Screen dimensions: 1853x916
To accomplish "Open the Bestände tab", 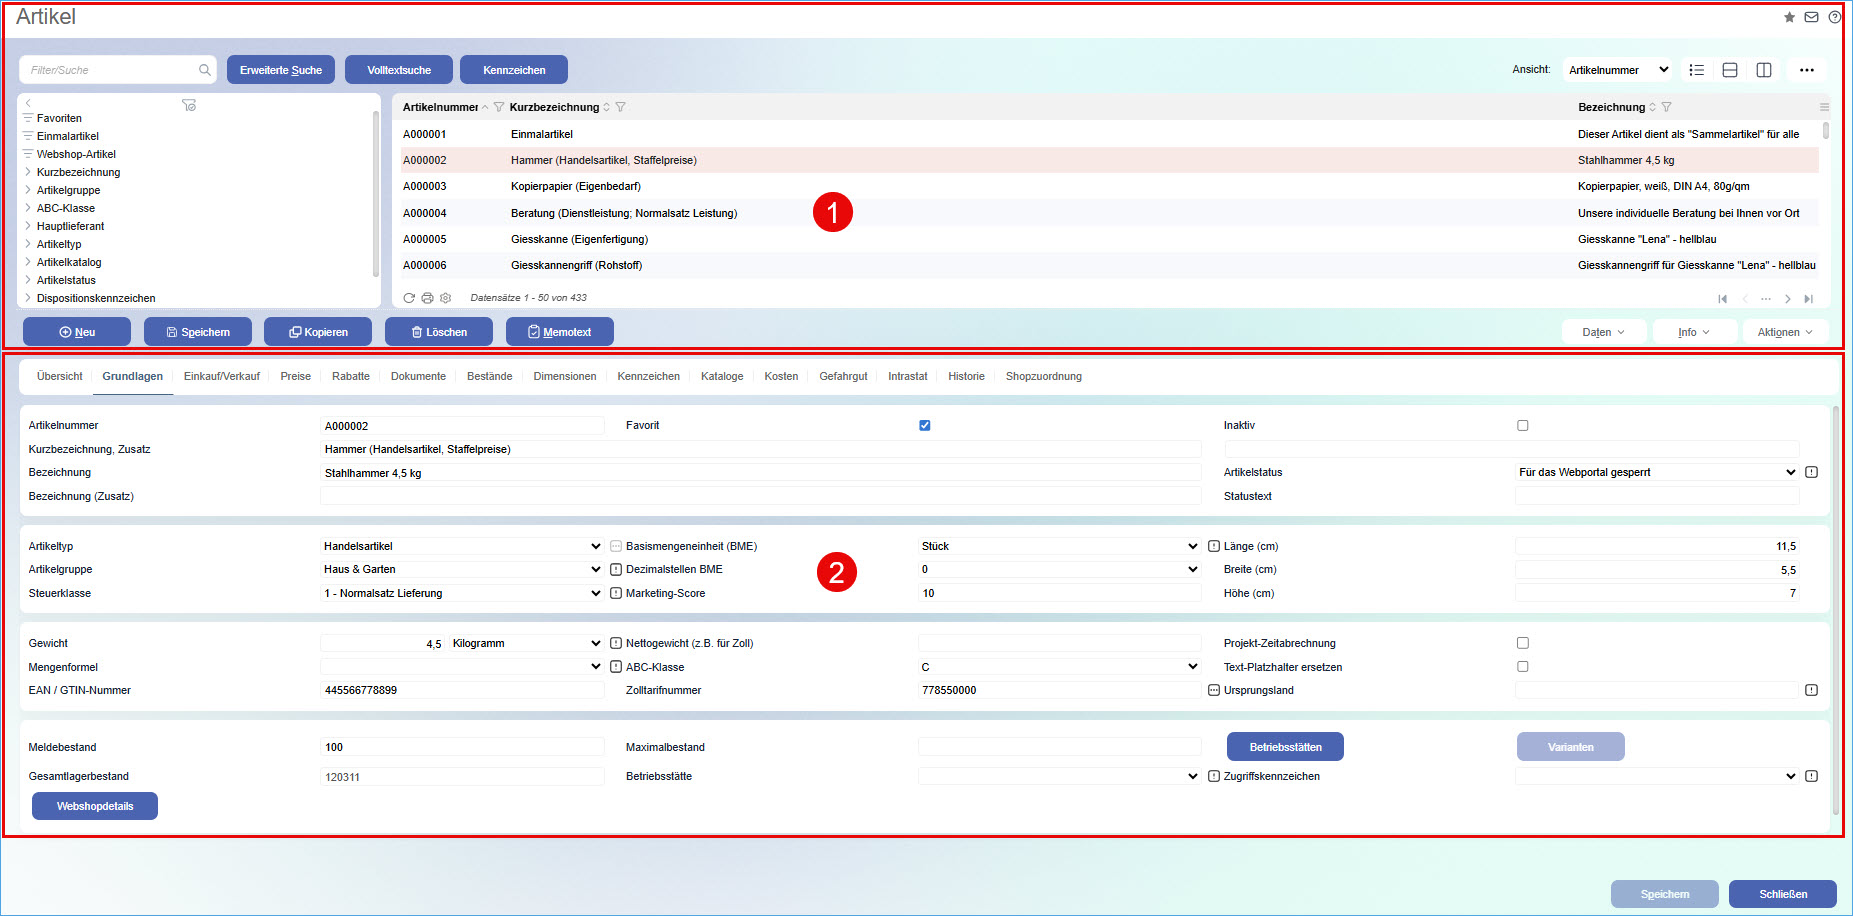I will (x=489, y=376).
